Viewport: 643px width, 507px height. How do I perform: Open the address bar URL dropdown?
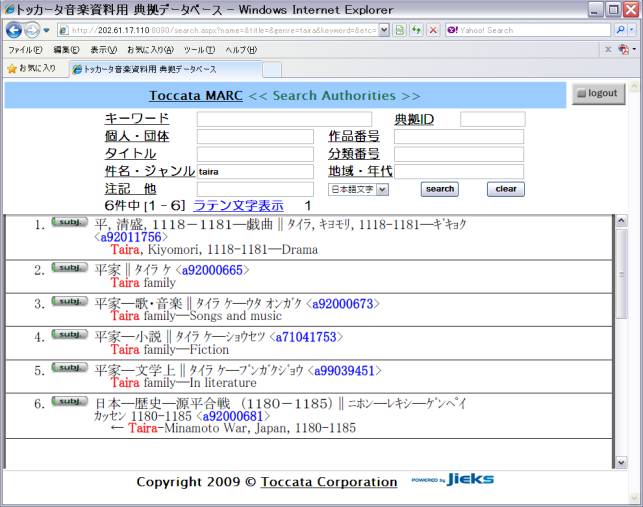pyautogui.click(x=384, y=30)
